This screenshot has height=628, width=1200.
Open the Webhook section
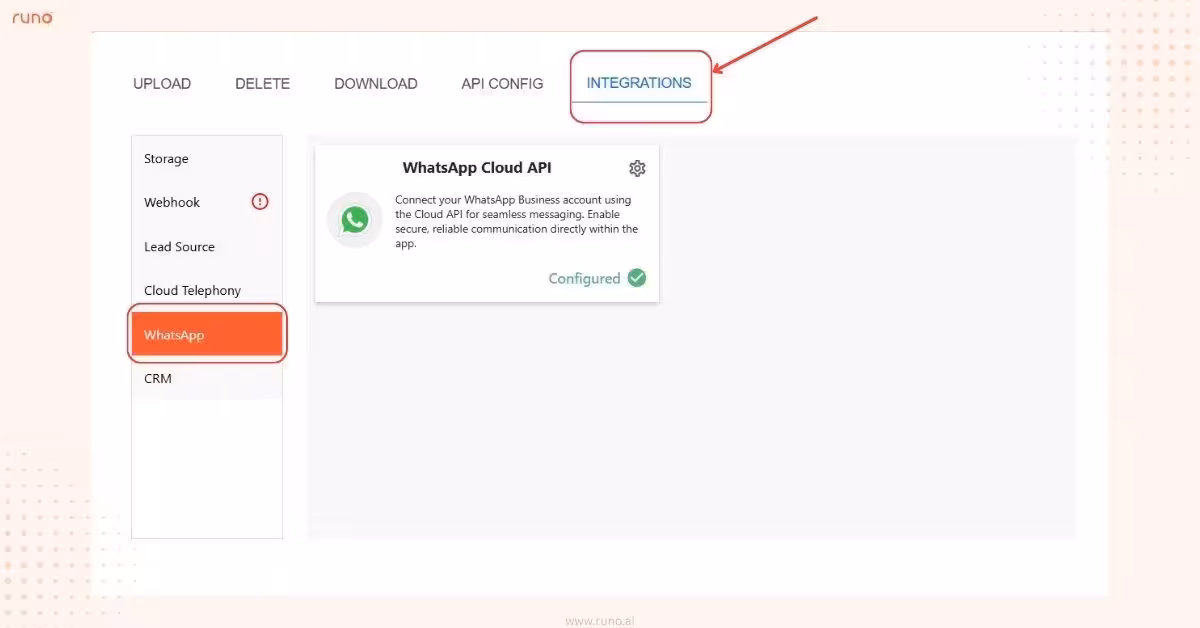171,201
